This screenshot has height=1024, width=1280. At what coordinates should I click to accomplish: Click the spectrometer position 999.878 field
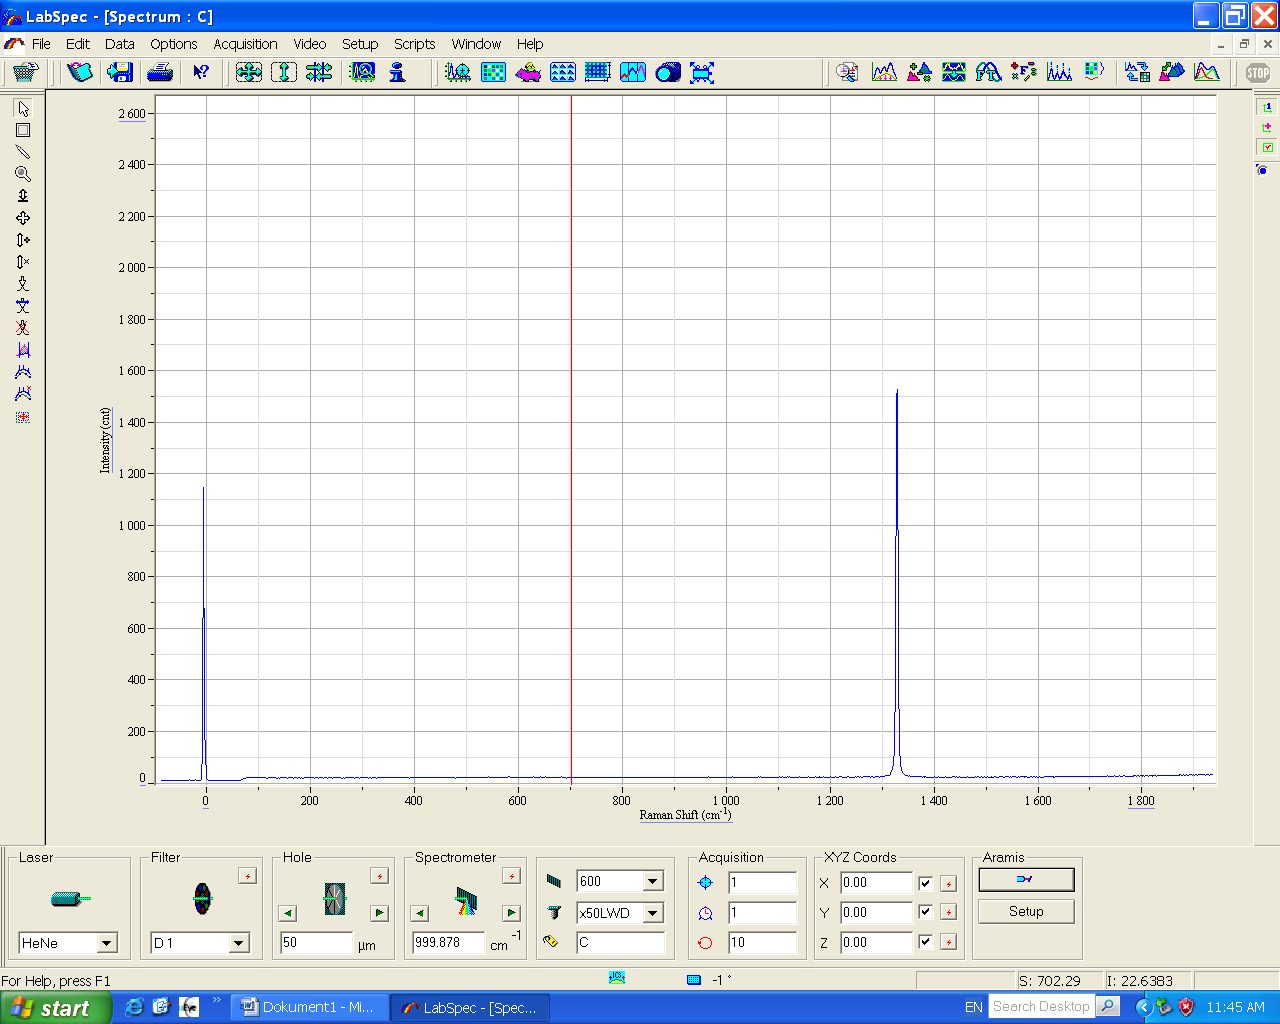click(448, 943)
